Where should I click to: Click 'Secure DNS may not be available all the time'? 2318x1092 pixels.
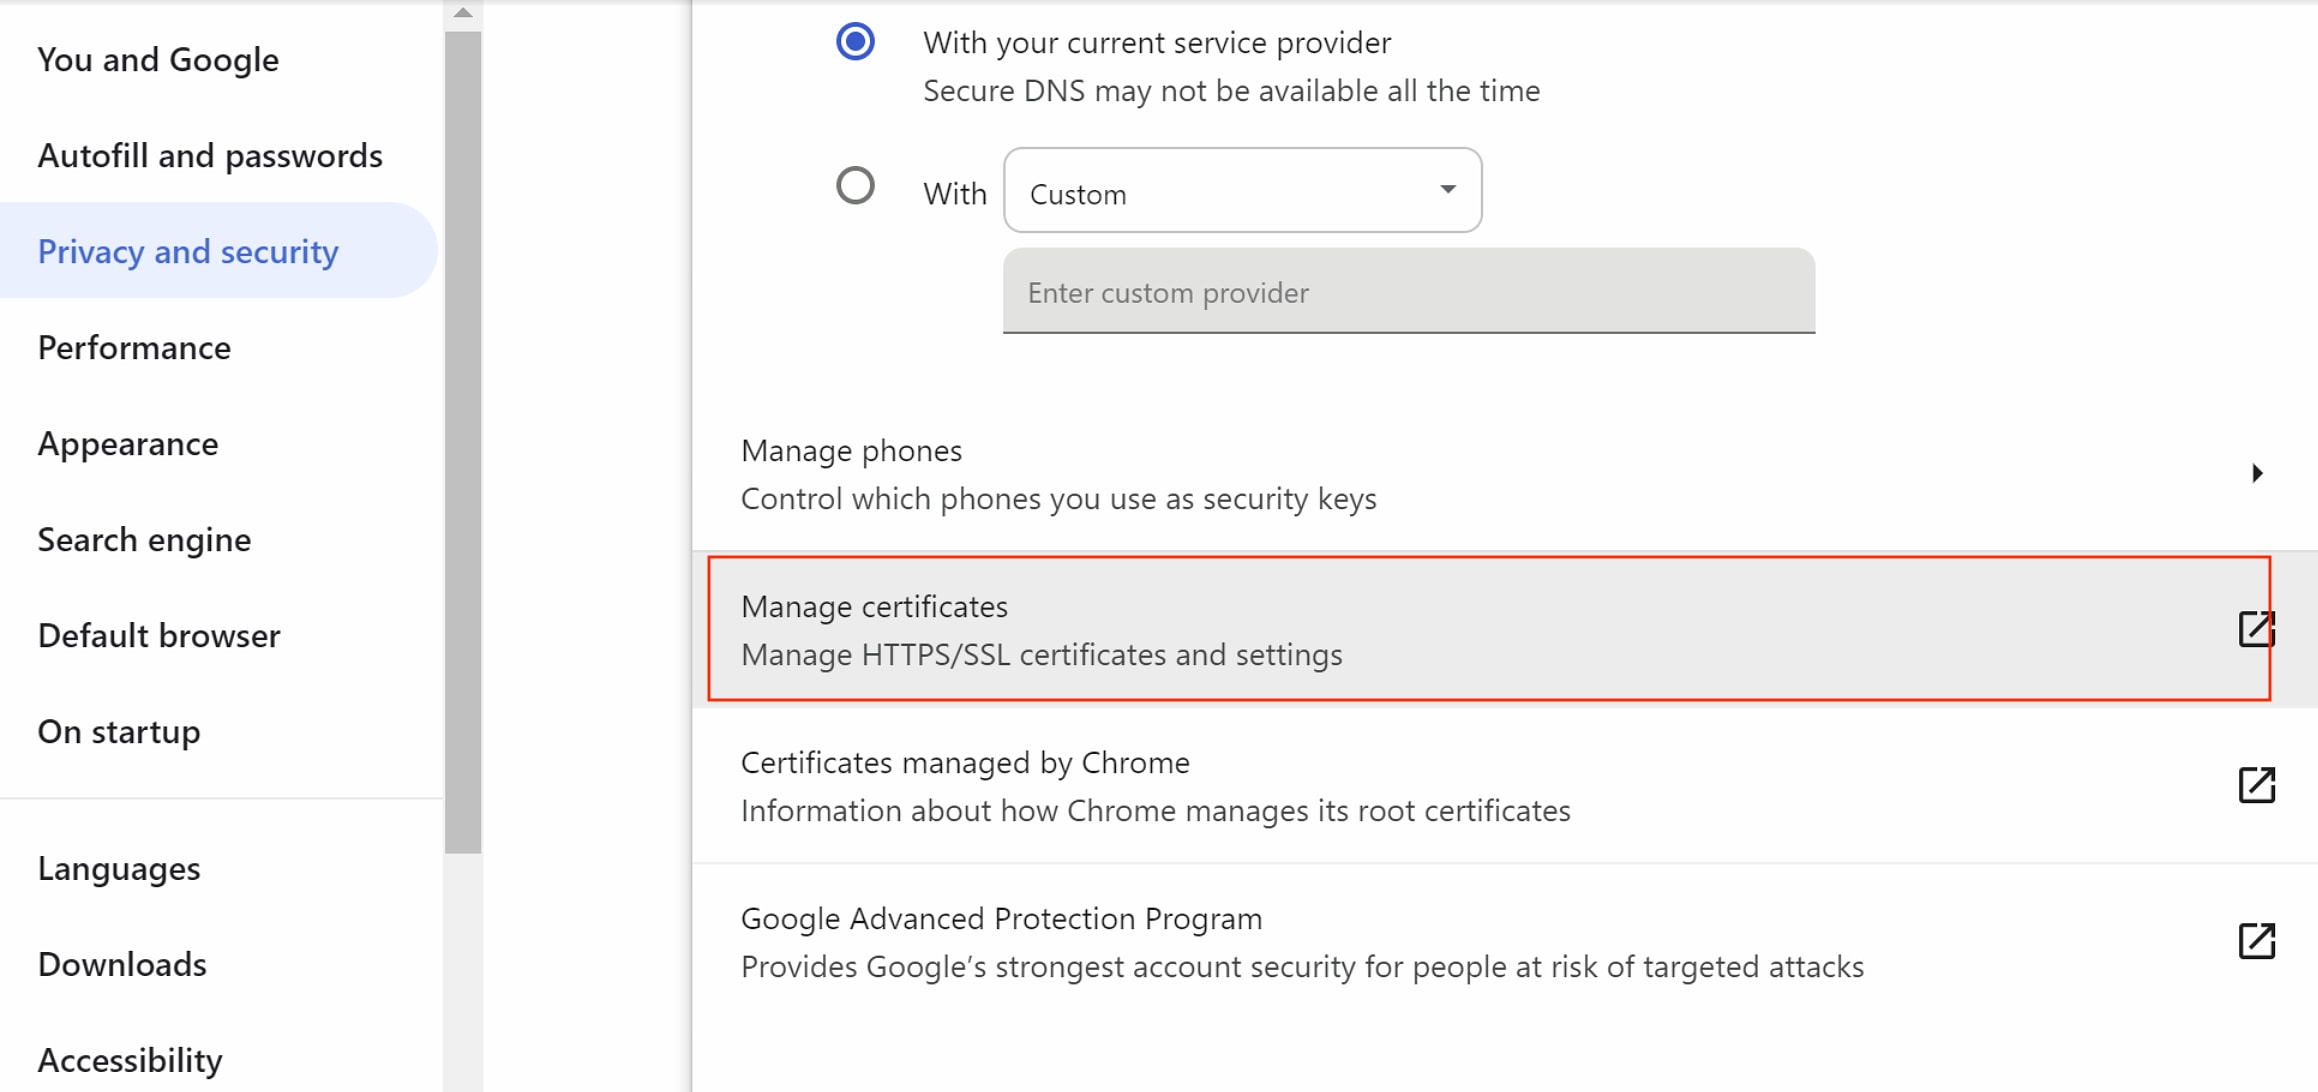(x=1231, y=91)
